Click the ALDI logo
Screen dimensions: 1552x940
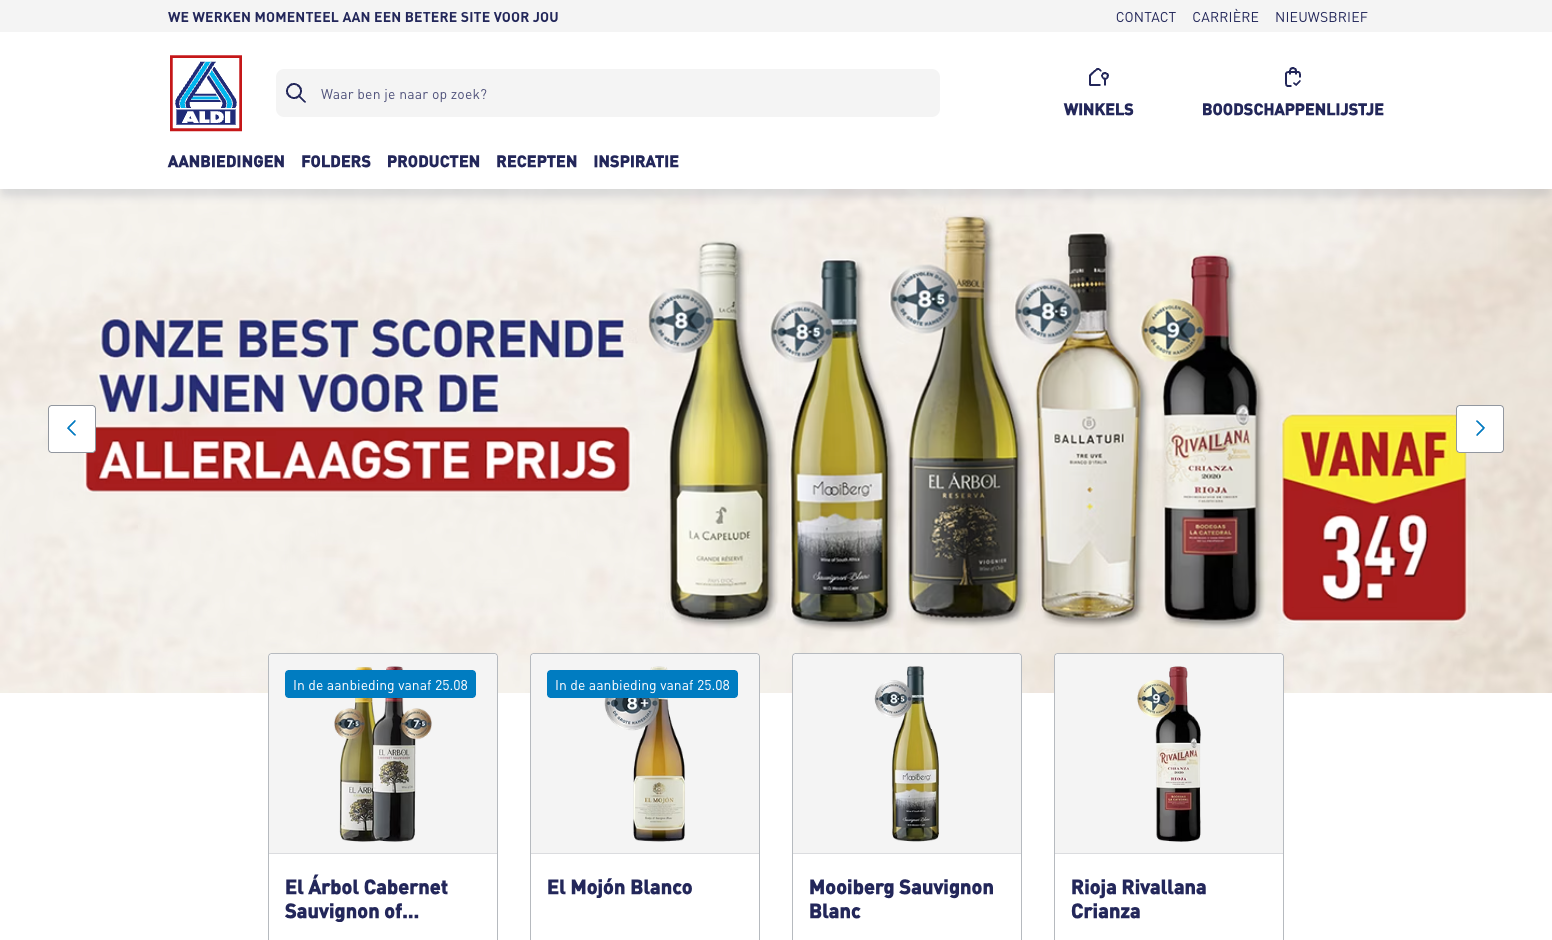[x=206, y=93]
